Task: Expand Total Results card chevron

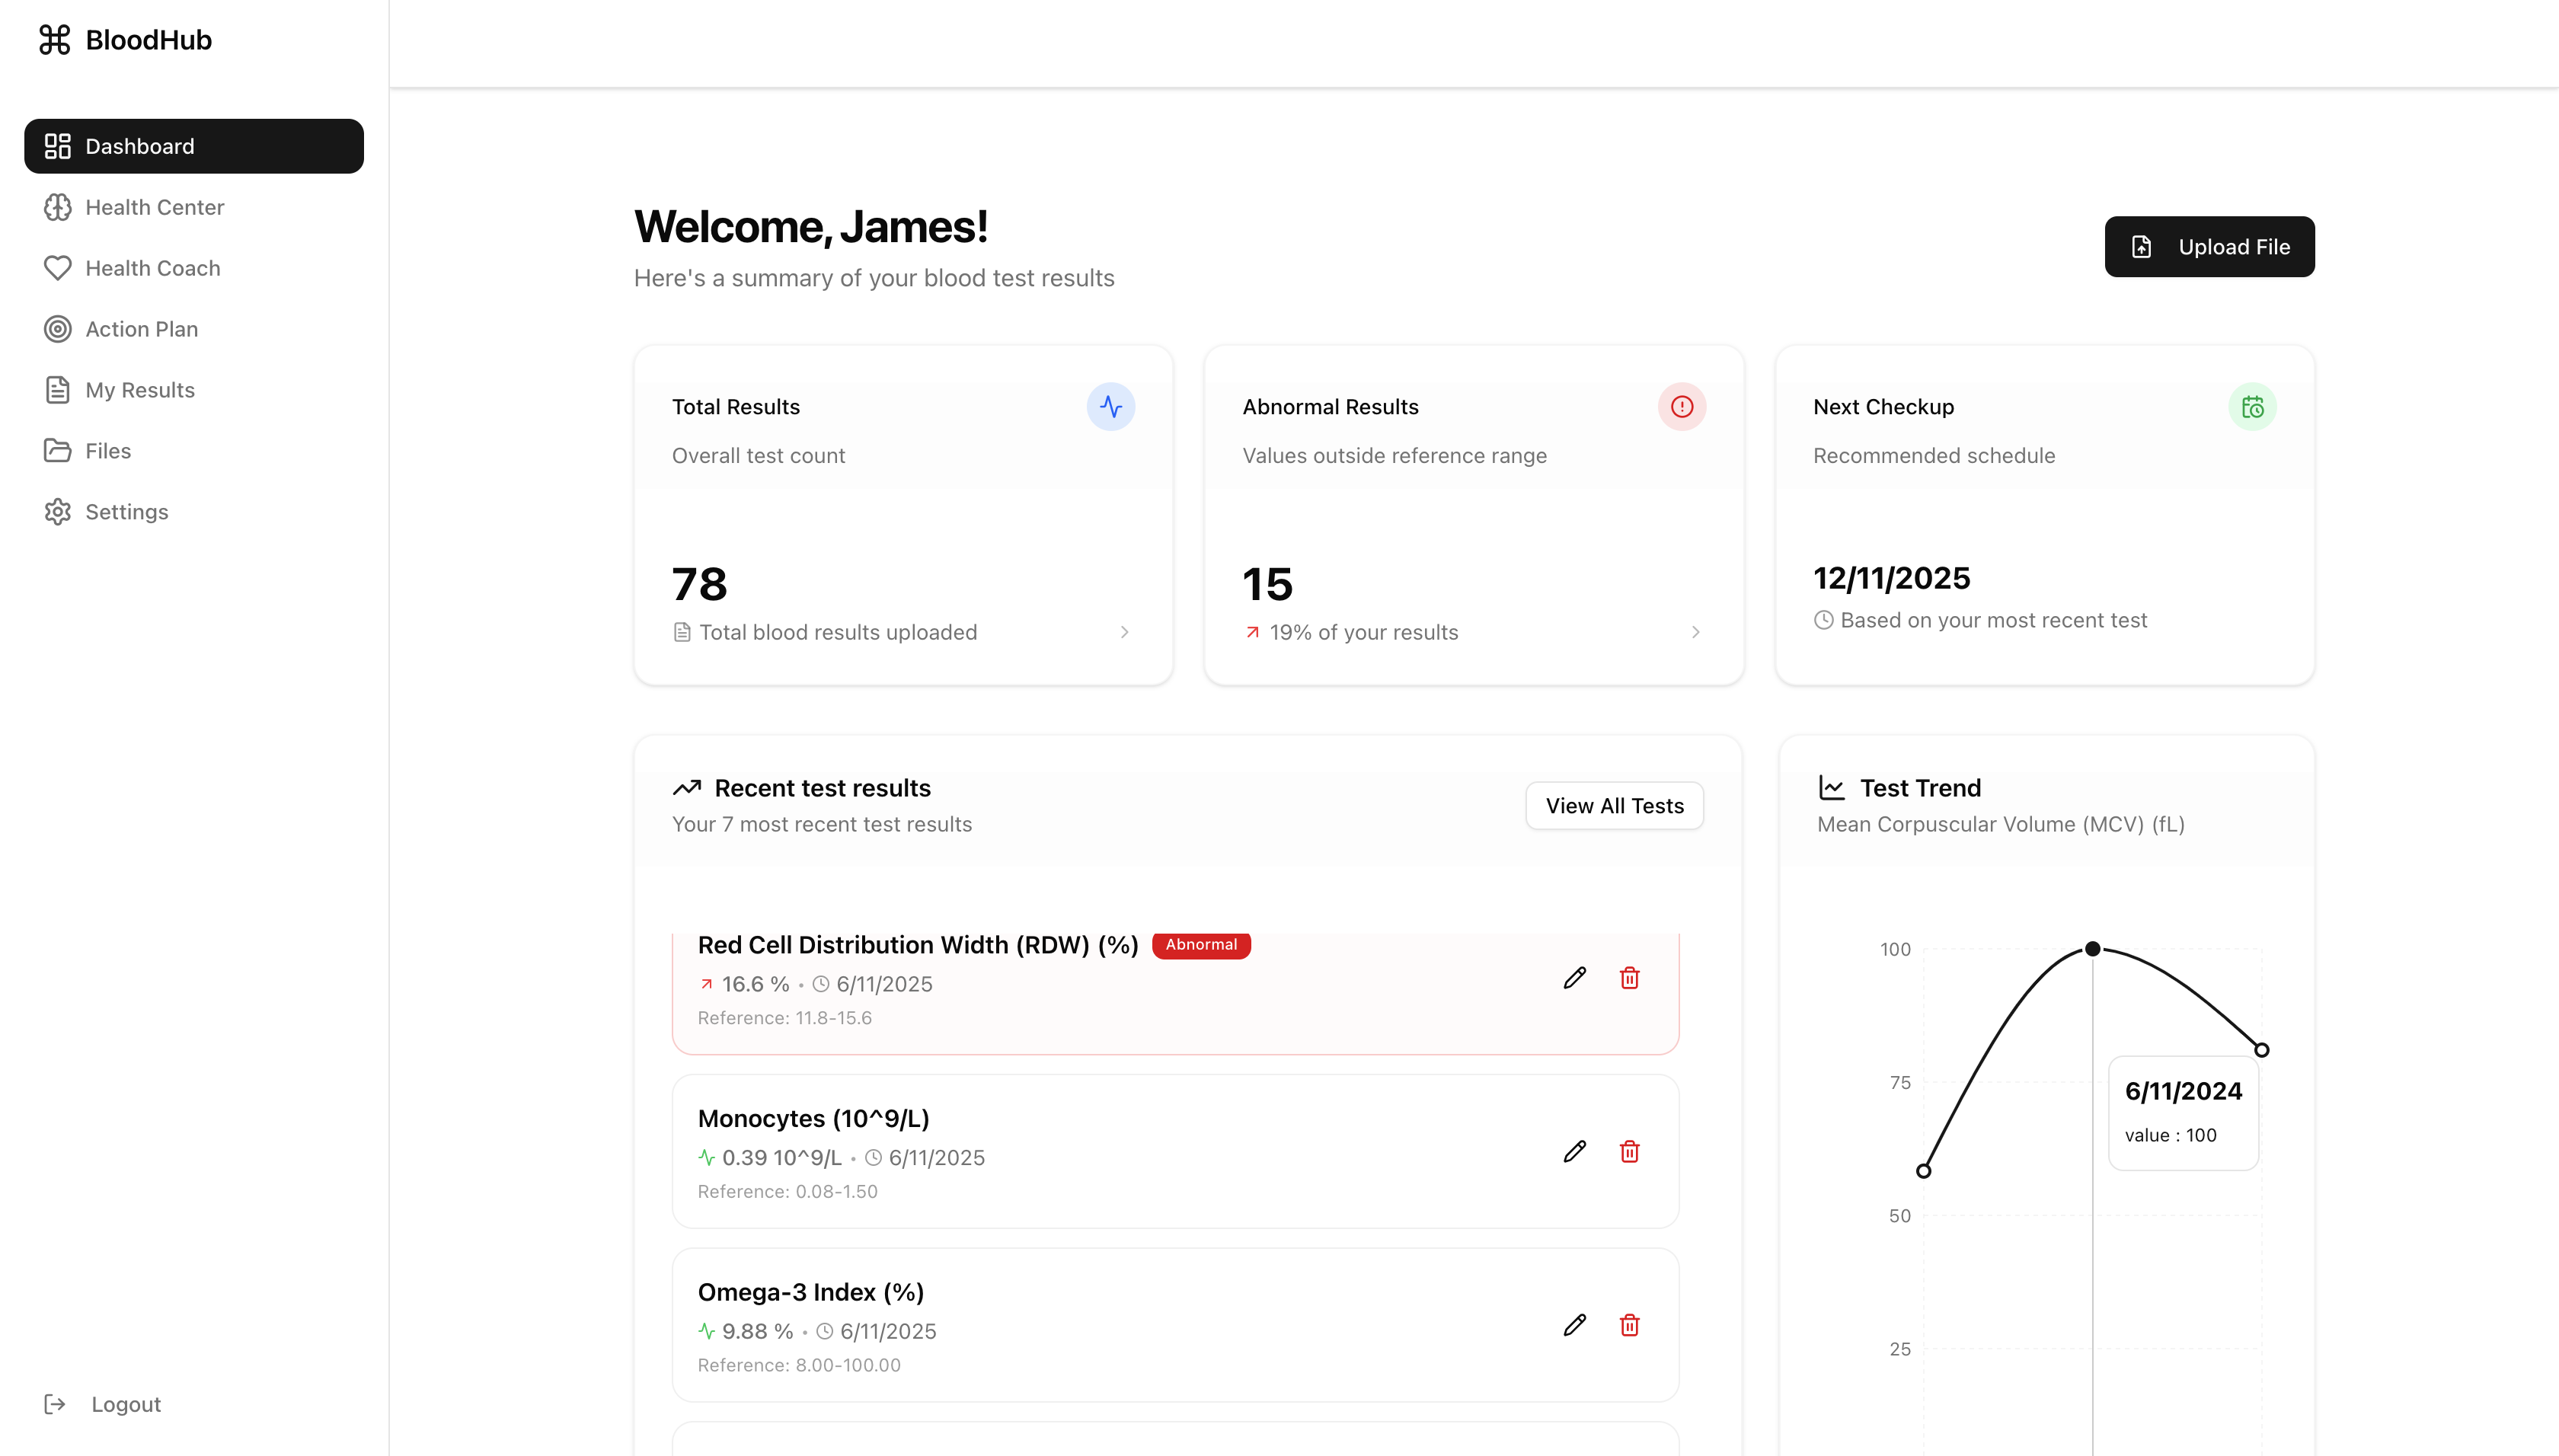Action: (x=1125, y=632)
